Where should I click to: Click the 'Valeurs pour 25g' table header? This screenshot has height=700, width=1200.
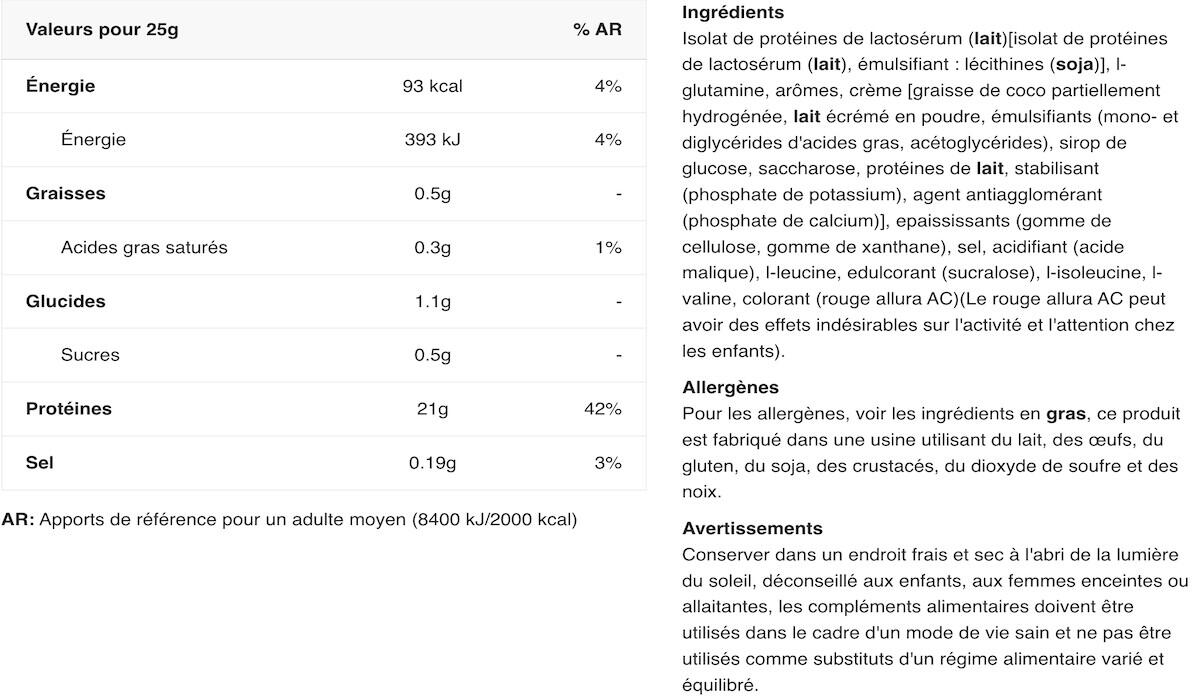coord(102,29)
